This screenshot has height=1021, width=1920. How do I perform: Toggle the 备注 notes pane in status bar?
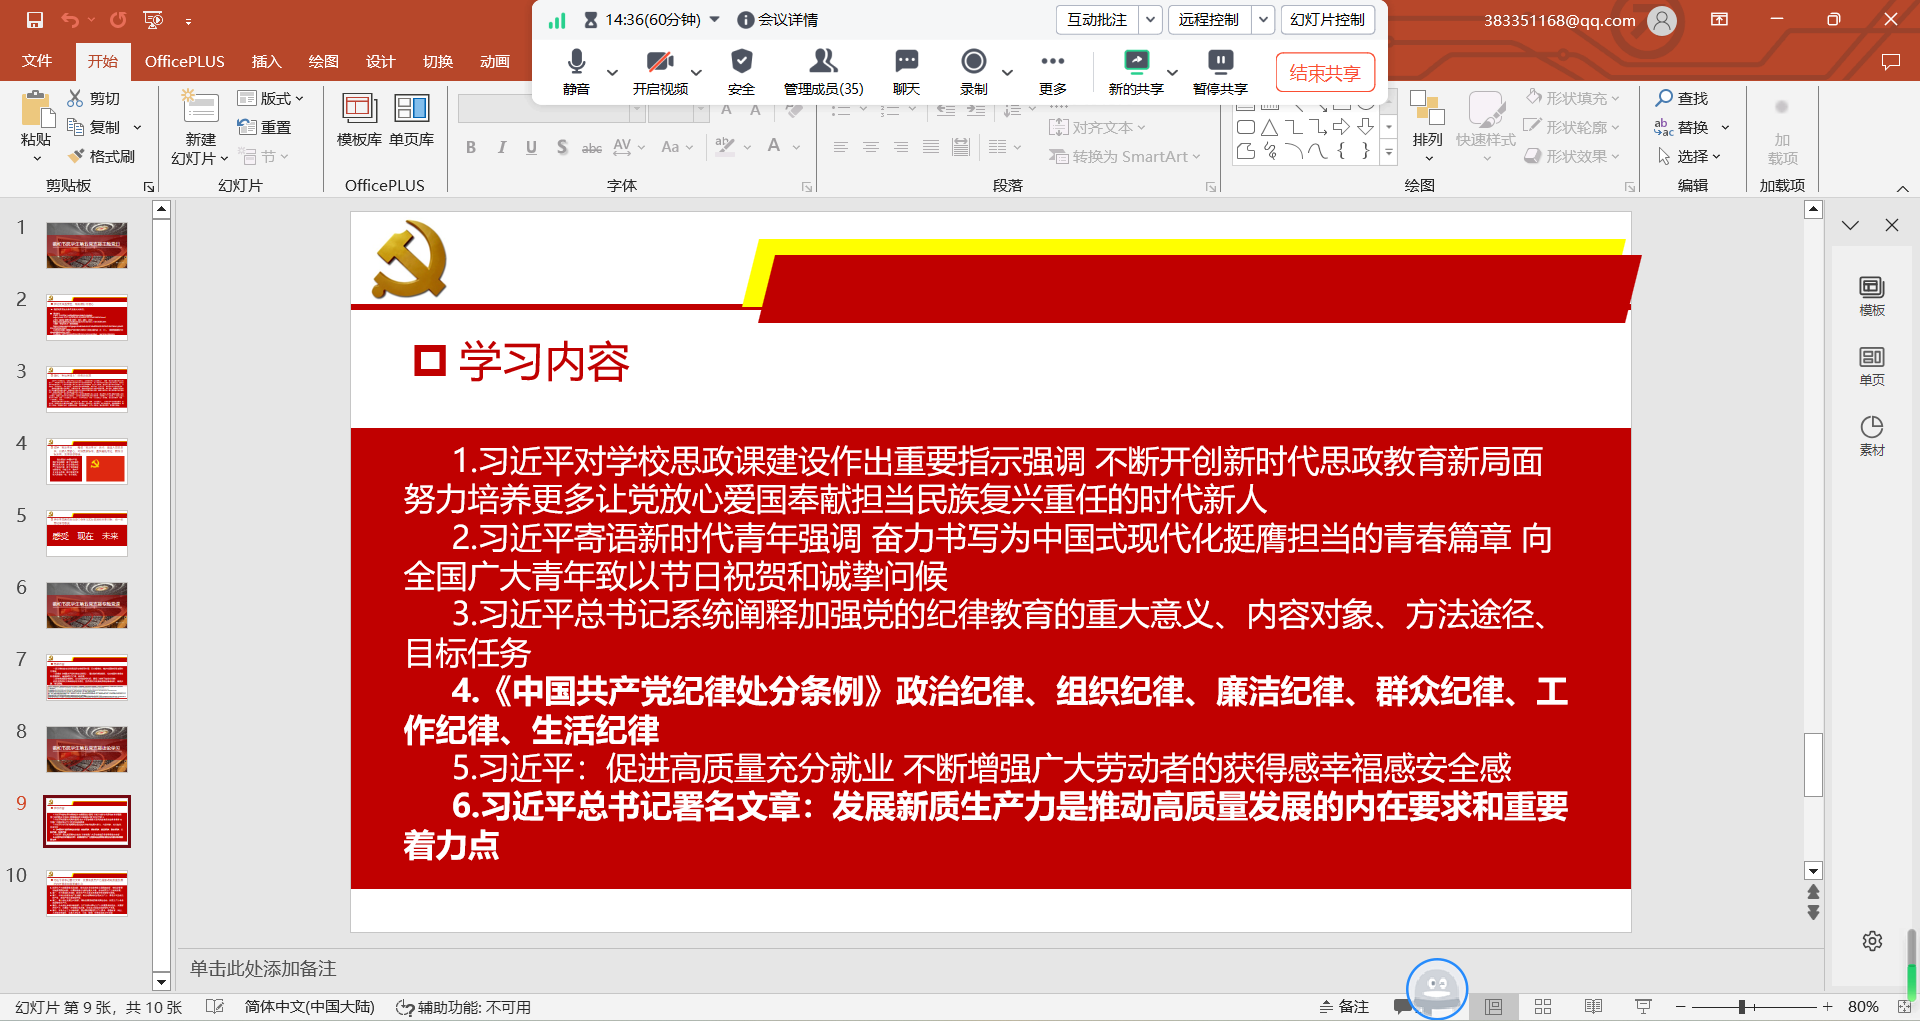(x=1344, y=1007)
